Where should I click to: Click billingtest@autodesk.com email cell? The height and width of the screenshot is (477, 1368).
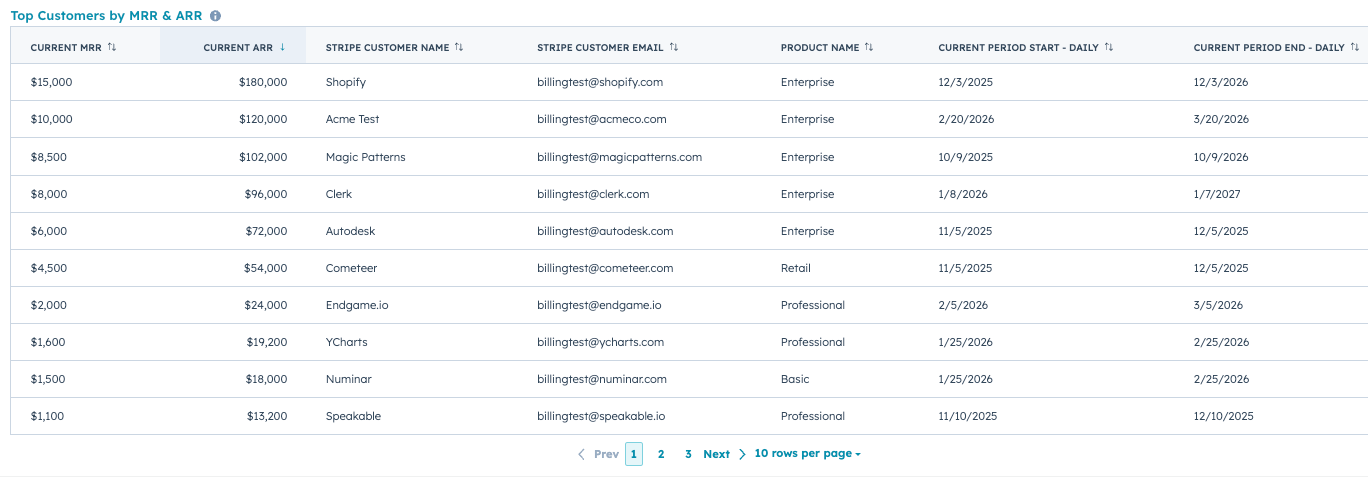tap(605, 231)
